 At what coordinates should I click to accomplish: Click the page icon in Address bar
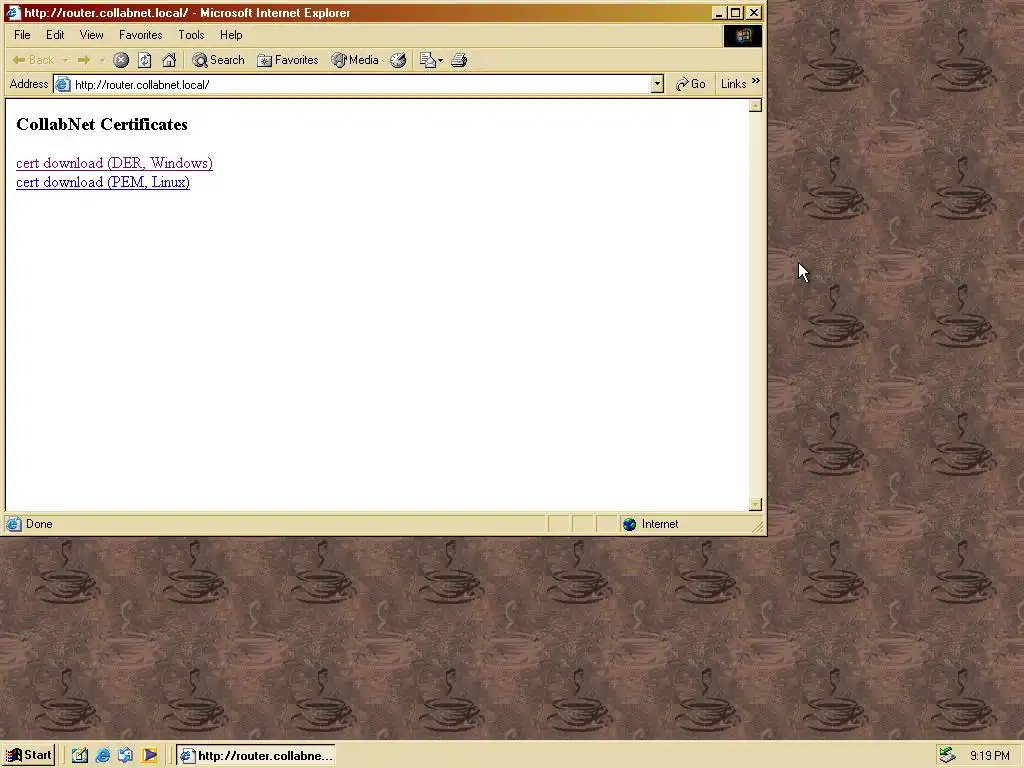coord(63,84)
